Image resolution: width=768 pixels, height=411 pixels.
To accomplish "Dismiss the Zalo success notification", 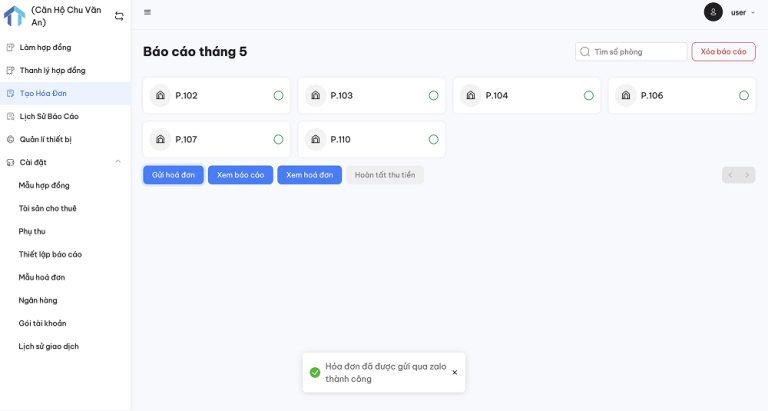I will (454, 372).
